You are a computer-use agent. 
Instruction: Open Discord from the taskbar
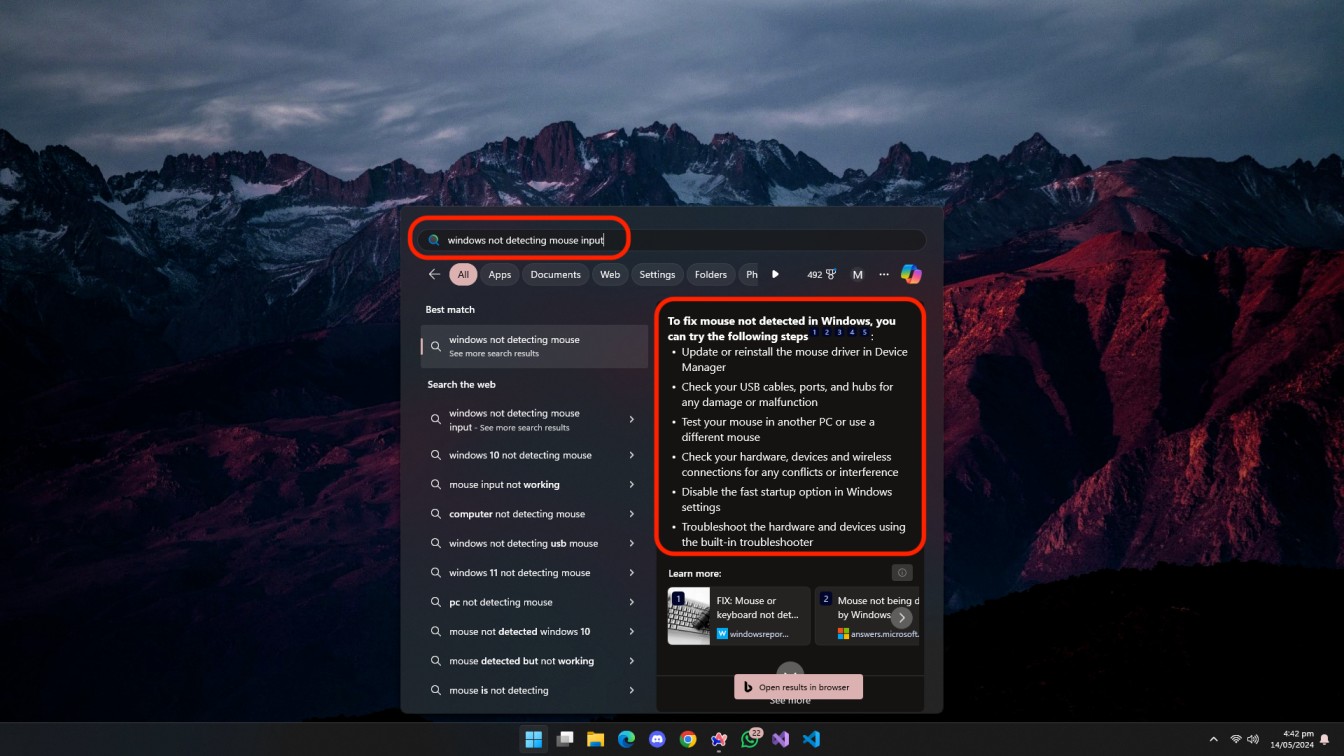click(x=657, y=739)
